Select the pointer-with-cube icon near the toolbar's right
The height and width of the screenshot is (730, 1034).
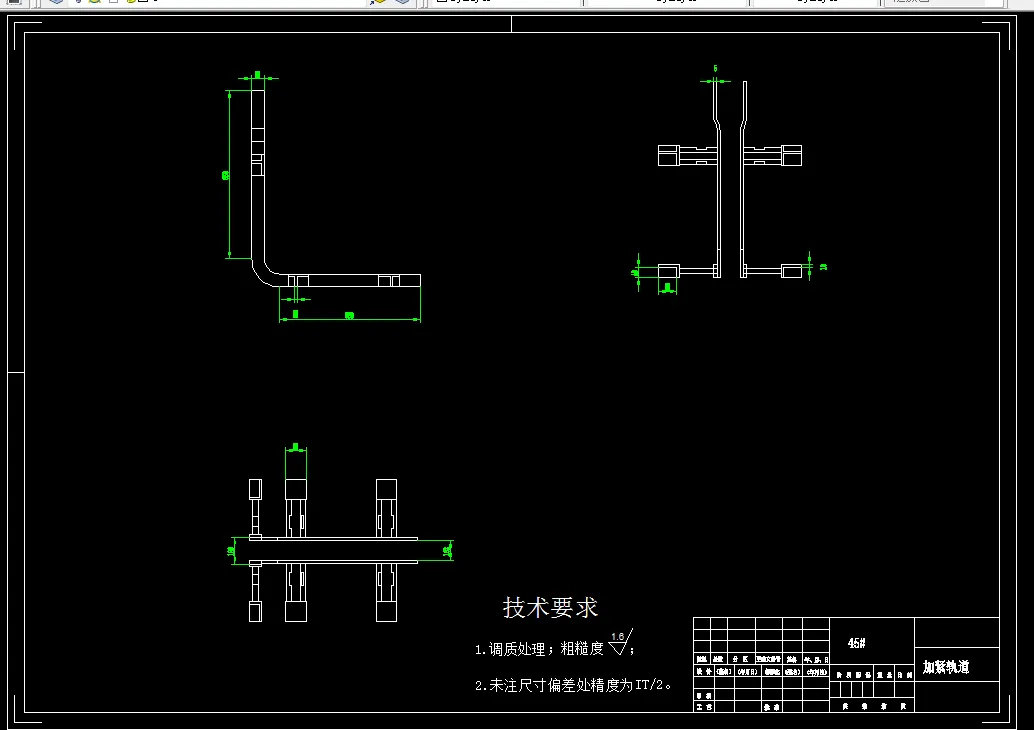pos(378,3)
